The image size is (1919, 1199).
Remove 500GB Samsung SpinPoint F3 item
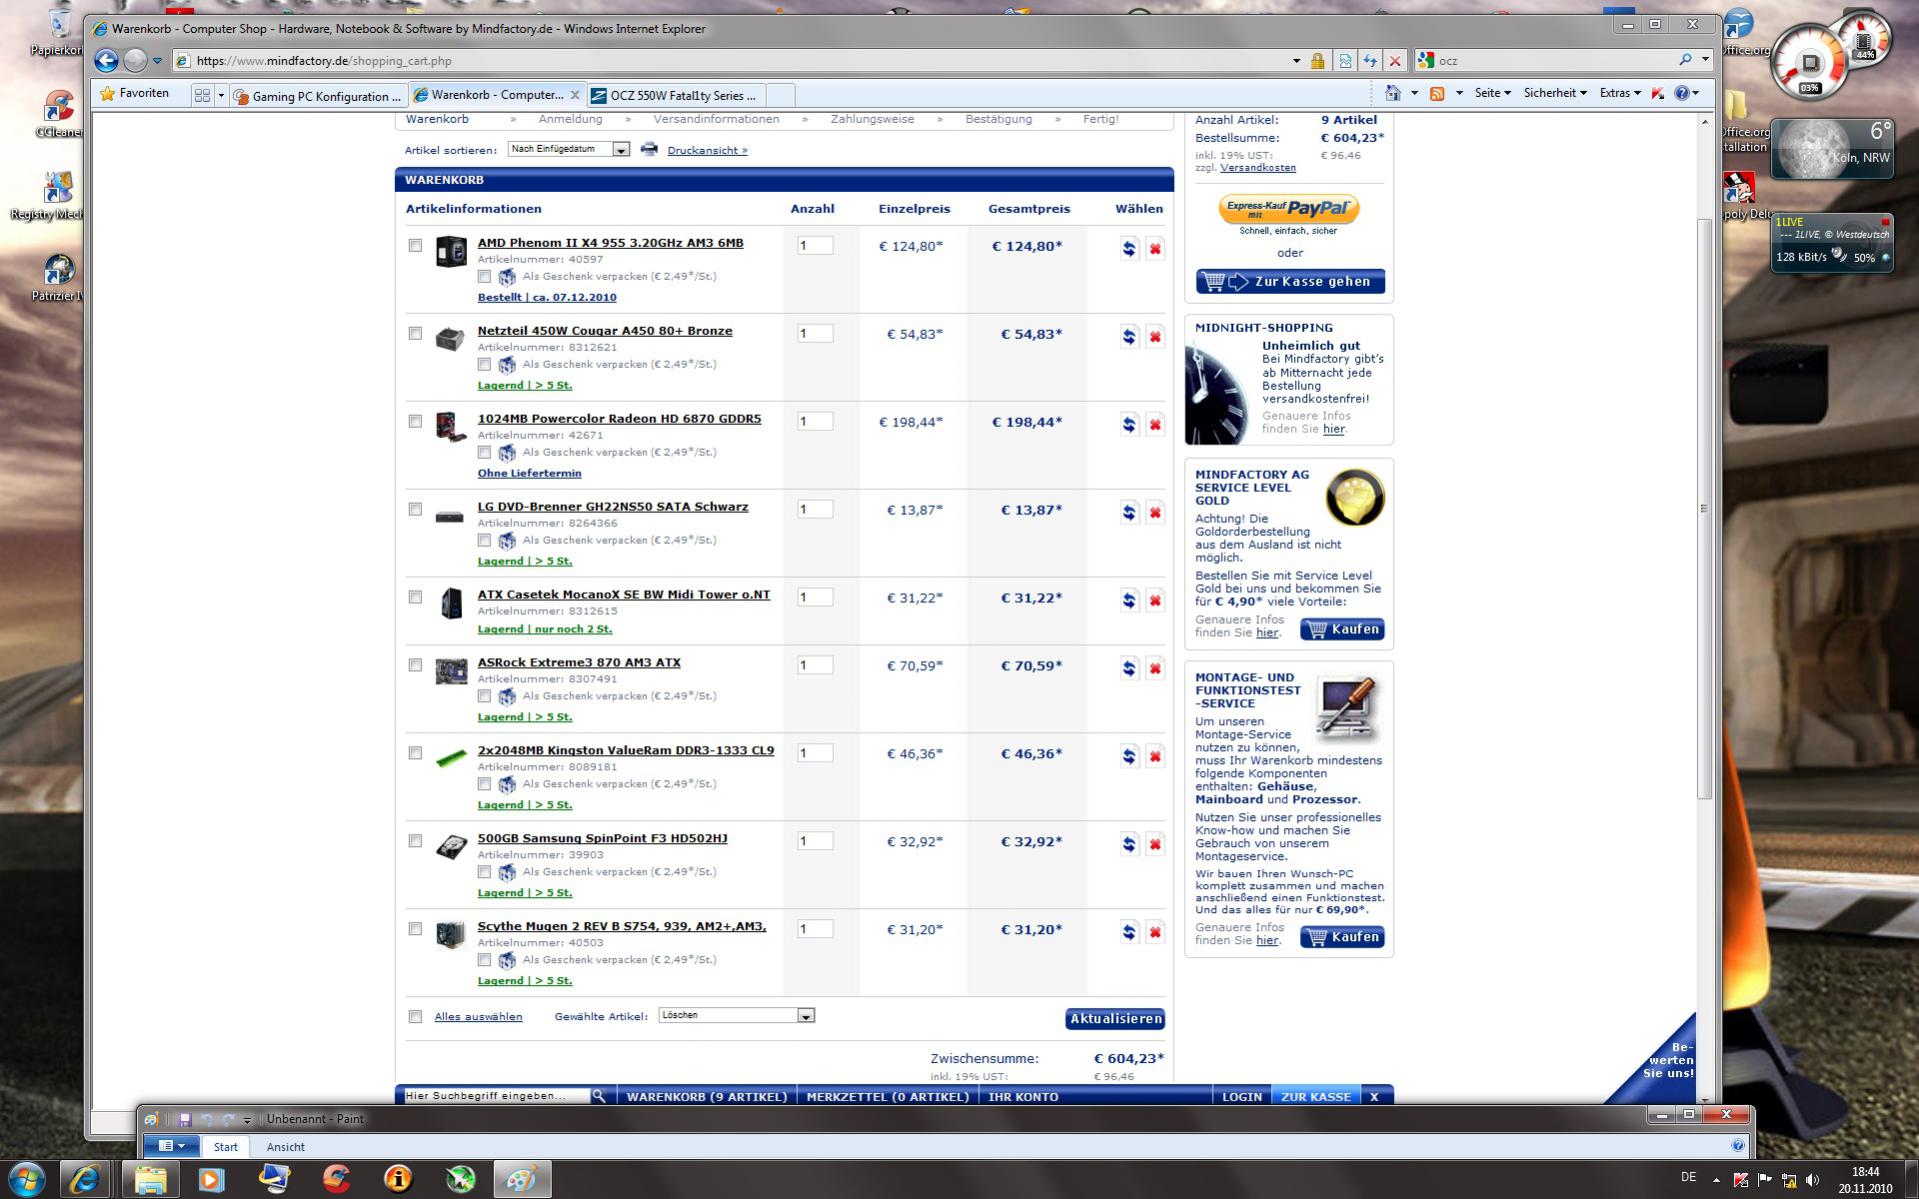pos(1155,845)
